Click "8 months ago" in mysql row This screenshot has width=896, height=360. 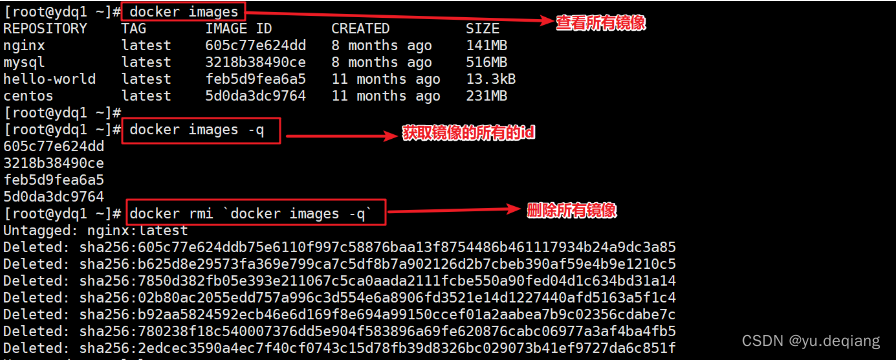(x=382, y=62)
